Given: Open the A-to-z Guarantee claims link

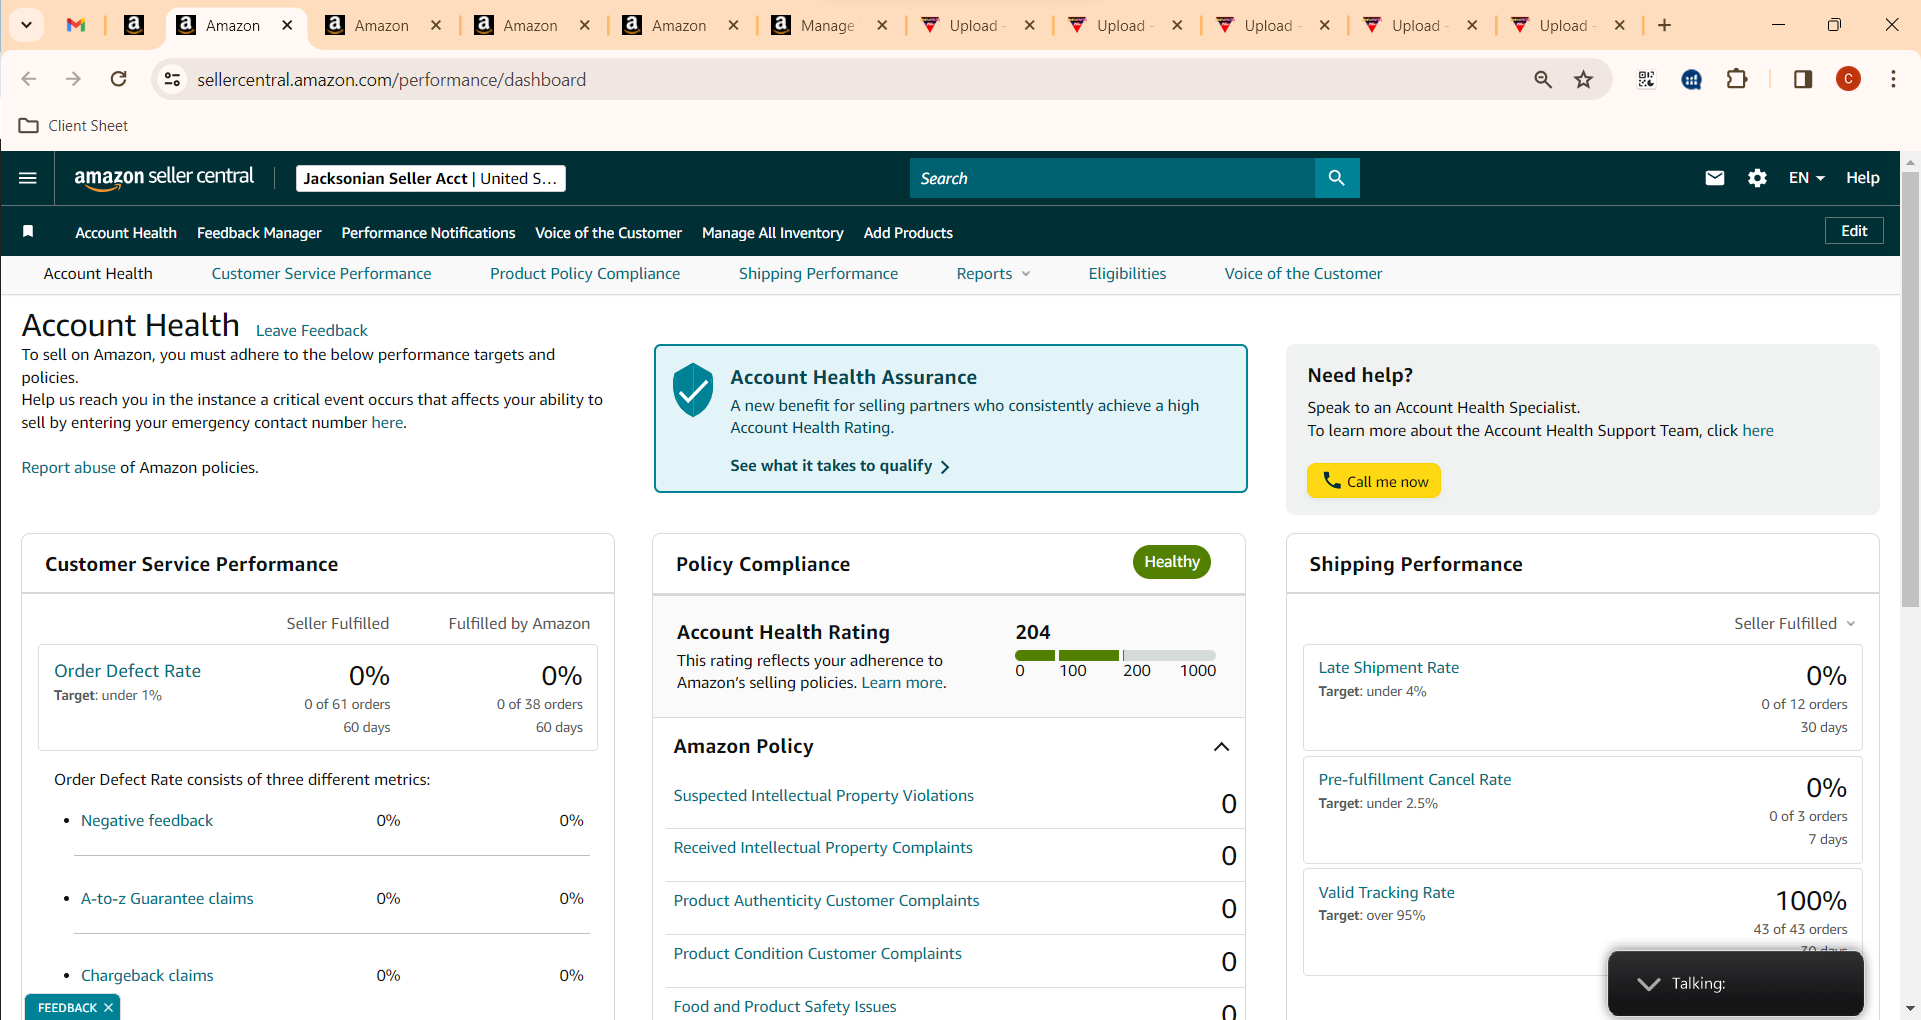Looking at the screenshot, I should [x=167, y=899].
